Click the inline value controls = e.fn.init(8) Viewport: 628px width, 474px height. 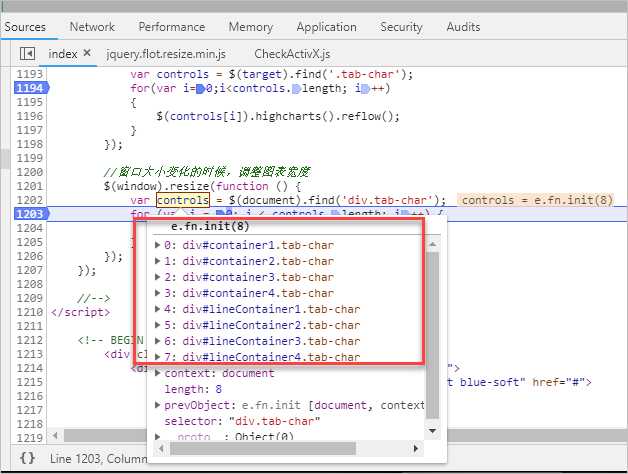click(x=537, y=200)
